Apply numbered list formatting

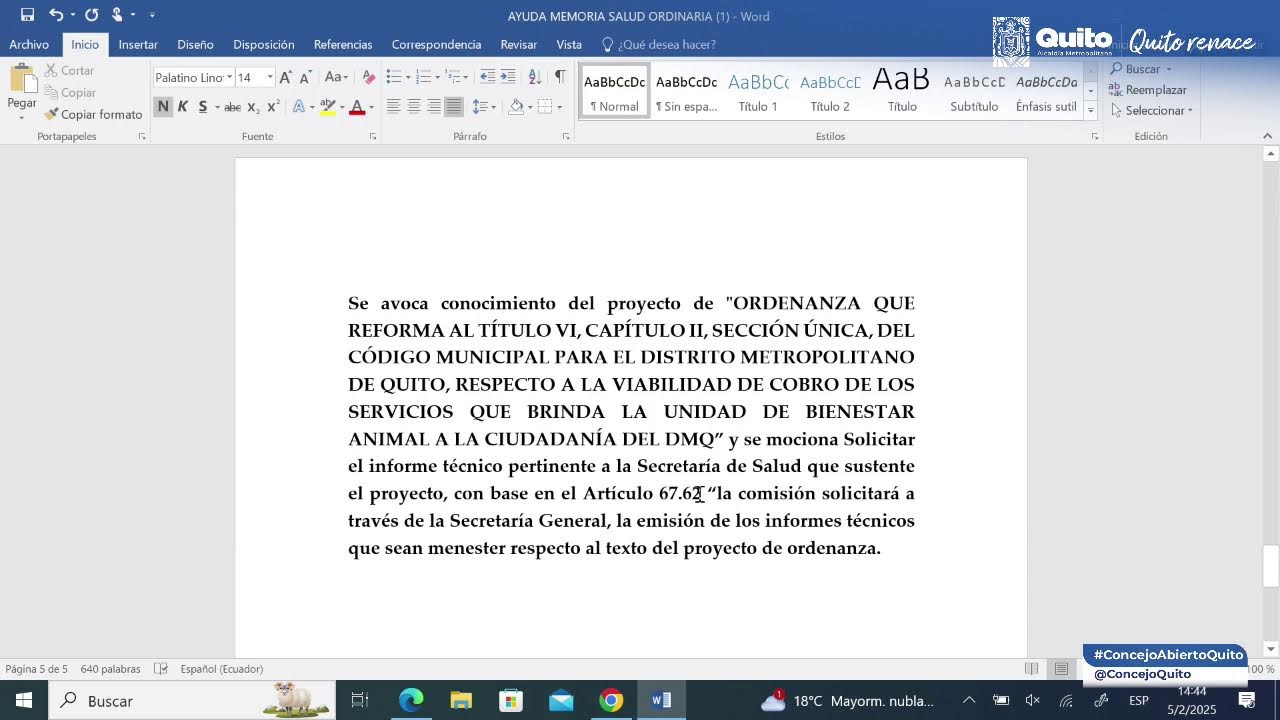click(423, 77)
